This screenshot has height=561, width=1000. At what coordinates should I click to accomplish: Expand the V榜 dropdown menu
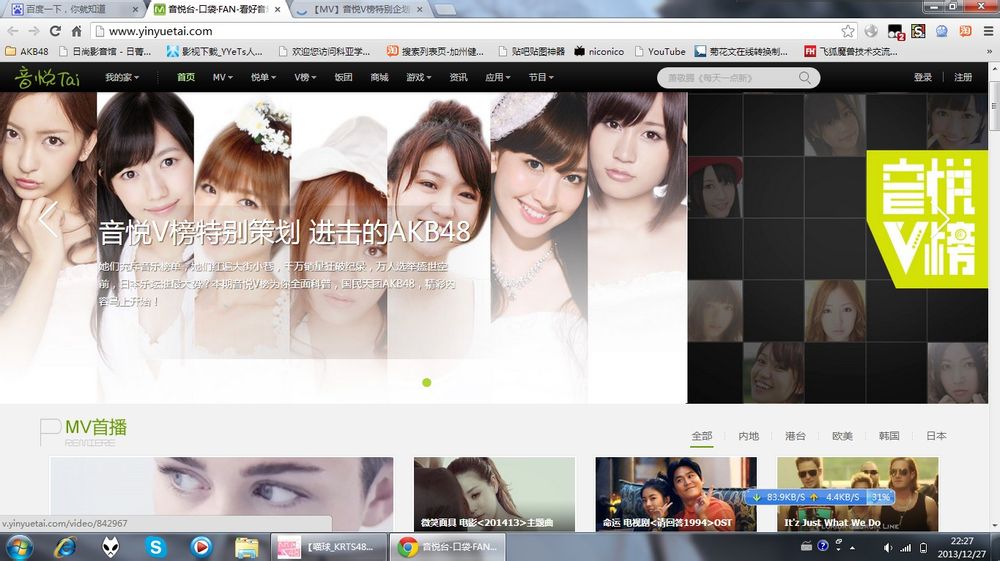tap(305, 77)
